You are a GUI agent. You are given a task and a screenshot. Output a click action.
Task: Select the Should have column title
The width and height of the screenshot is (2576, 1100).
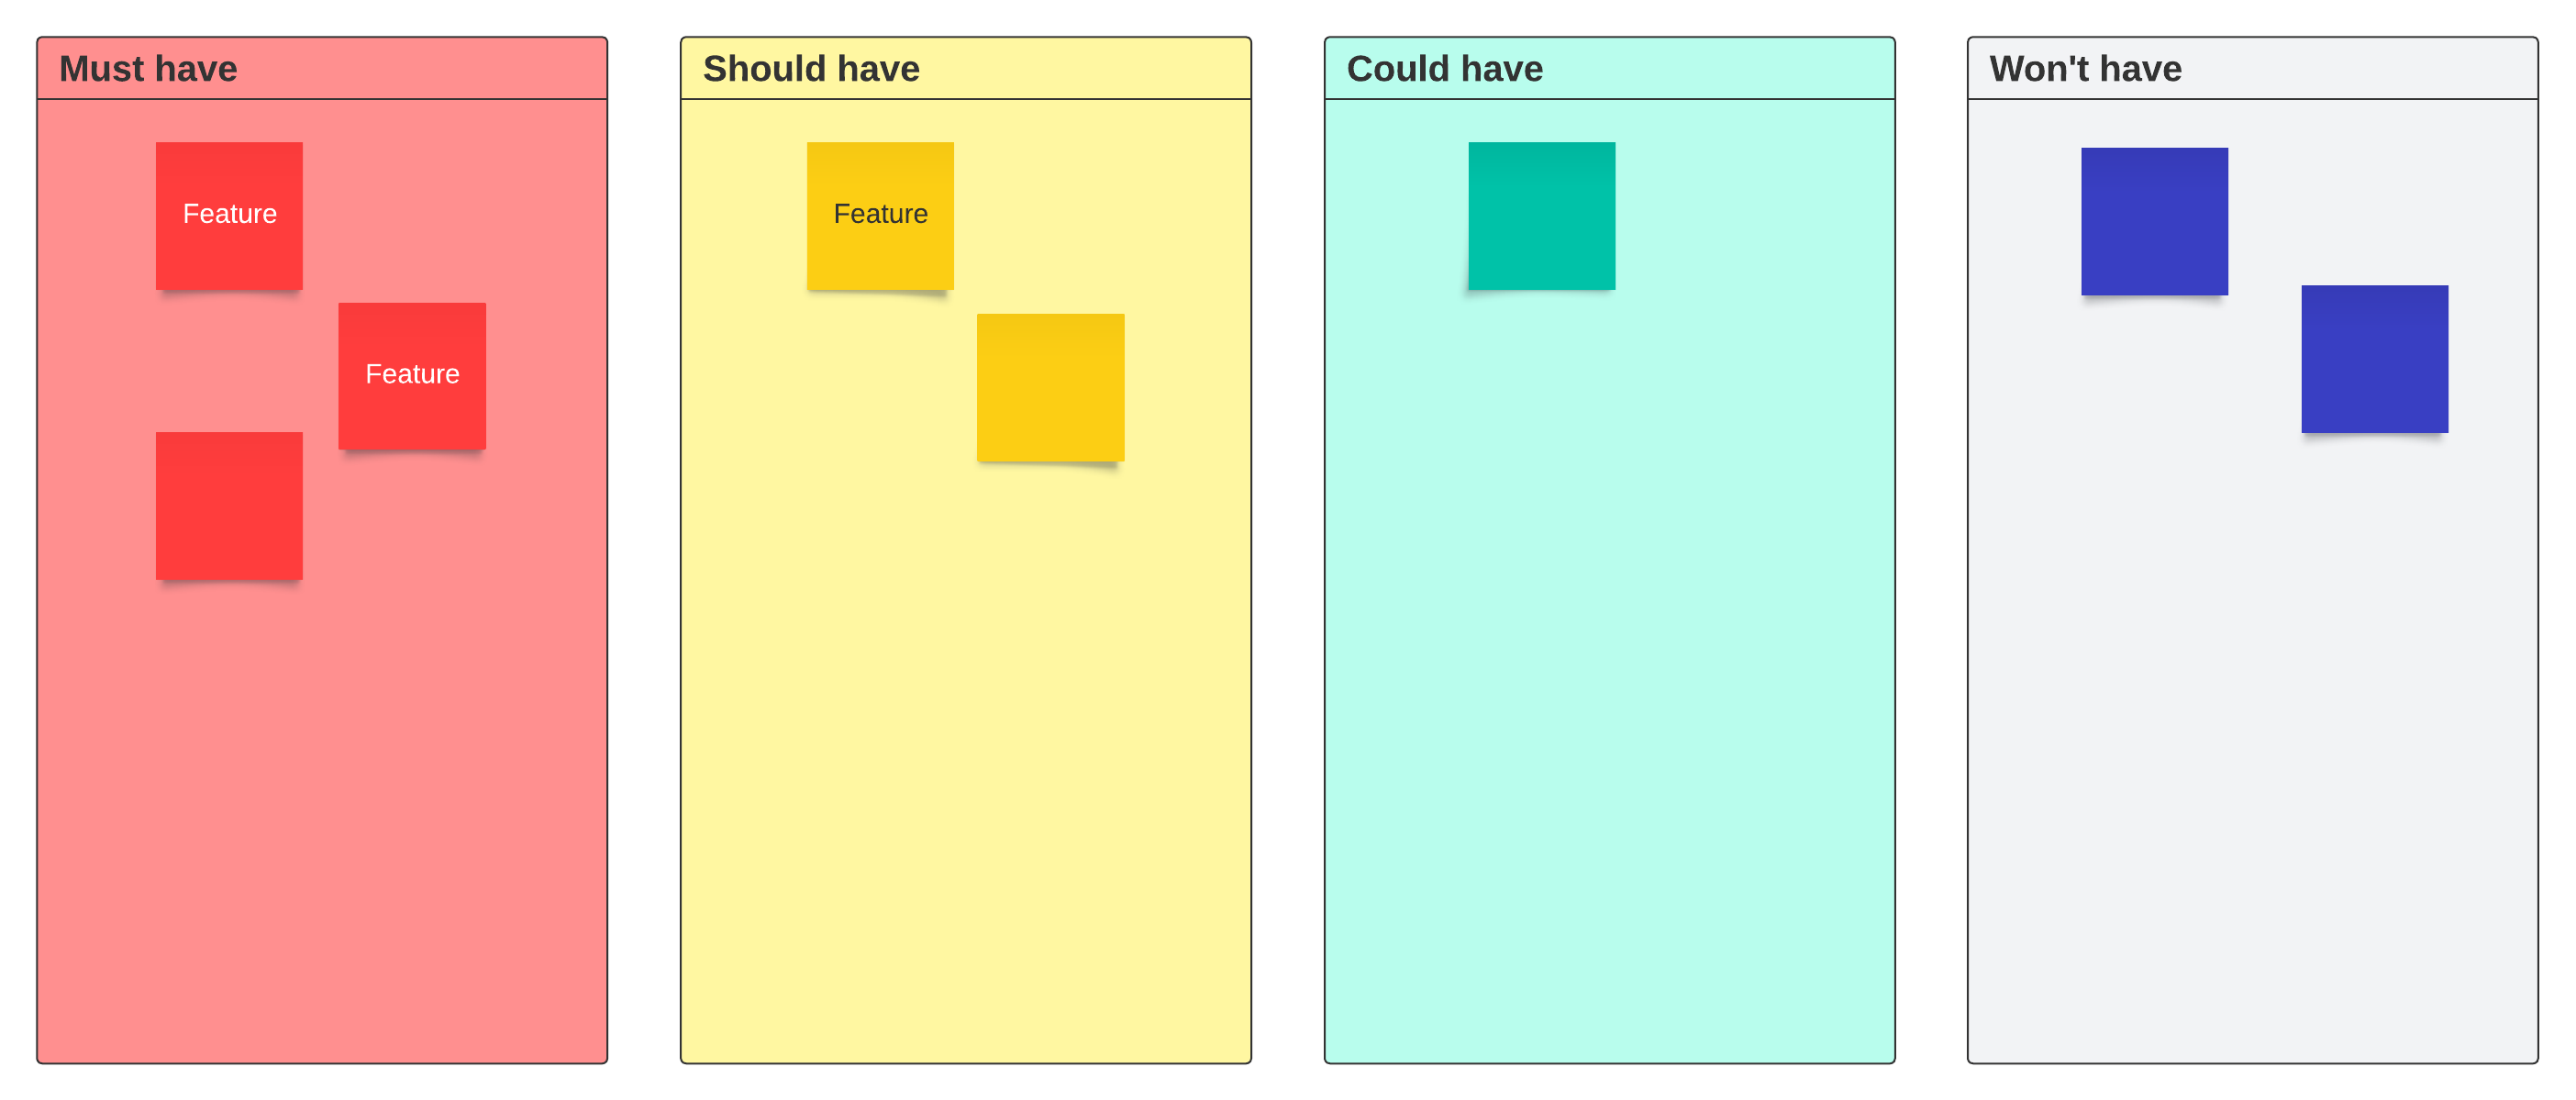pos(811,69)
